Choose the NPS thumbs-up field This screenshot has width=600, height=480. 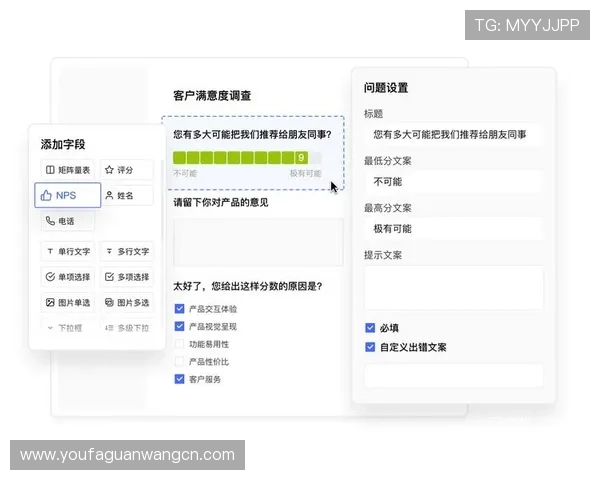(68, 195)
